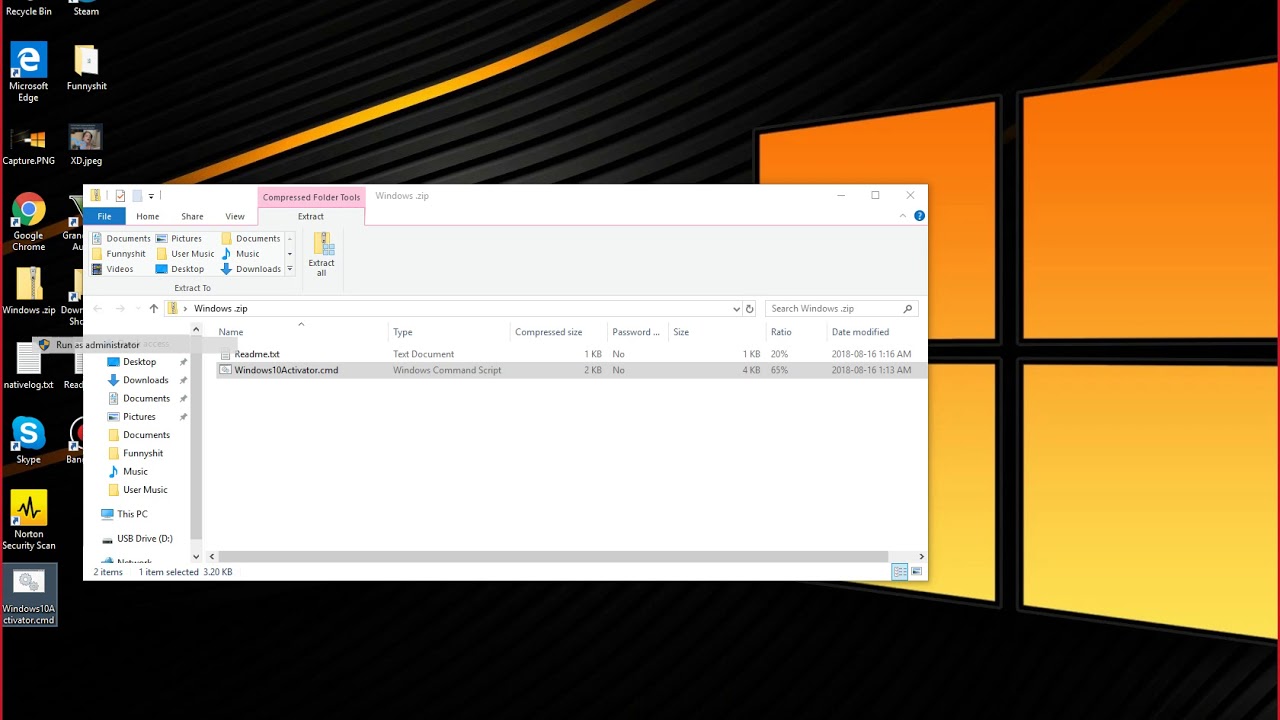Refresh the Windows .zip folder view

coord(750,309)
